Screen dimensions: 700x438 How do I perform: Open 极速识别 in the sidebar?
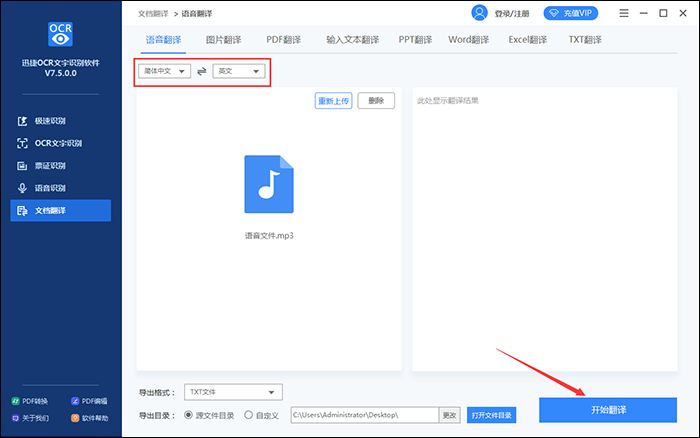click(57, 121)
